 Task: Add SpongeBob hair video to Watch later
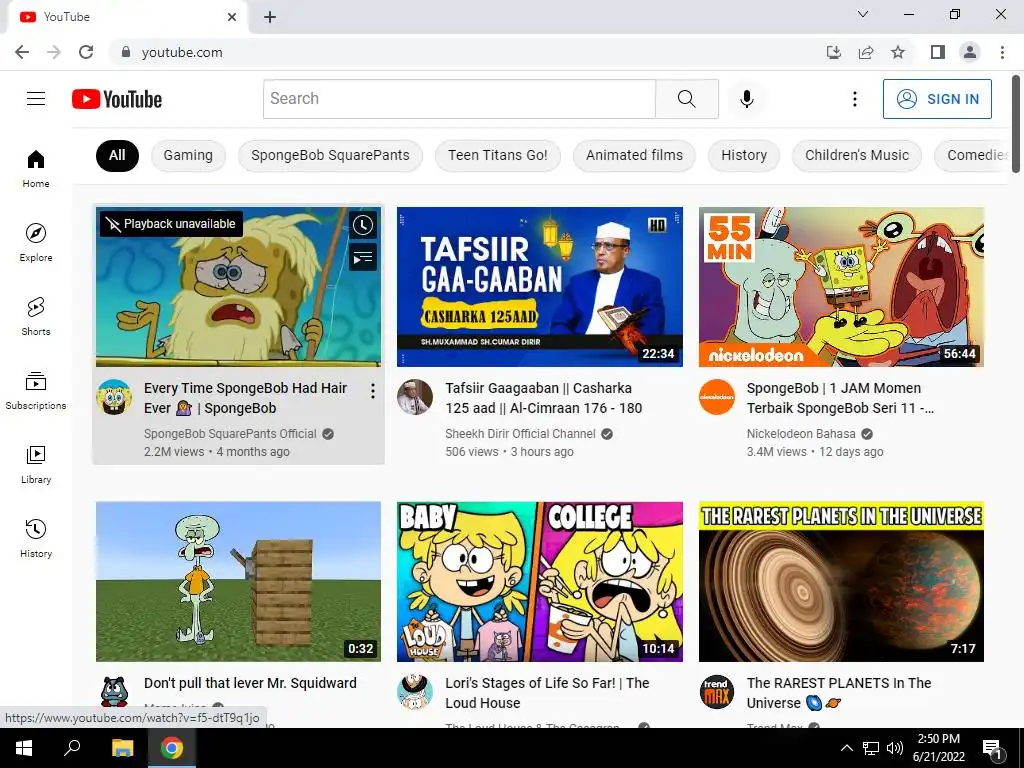[x=363, y=225]
